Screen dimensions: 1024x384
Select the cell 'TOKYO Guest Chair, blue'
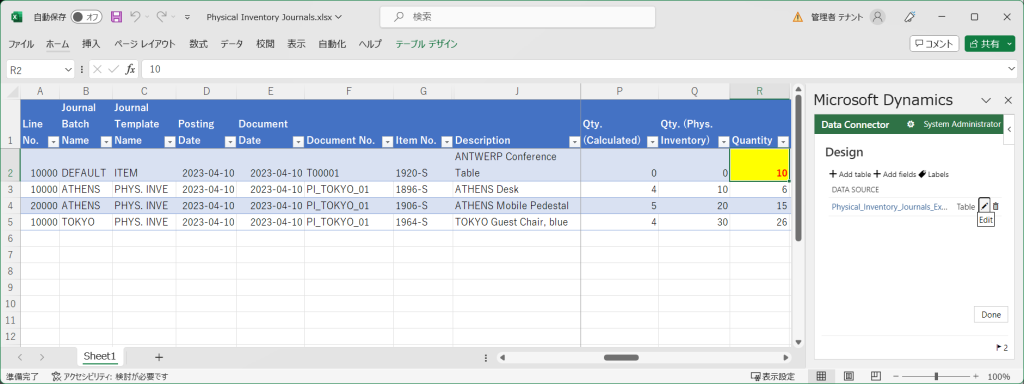pos(517,222)
